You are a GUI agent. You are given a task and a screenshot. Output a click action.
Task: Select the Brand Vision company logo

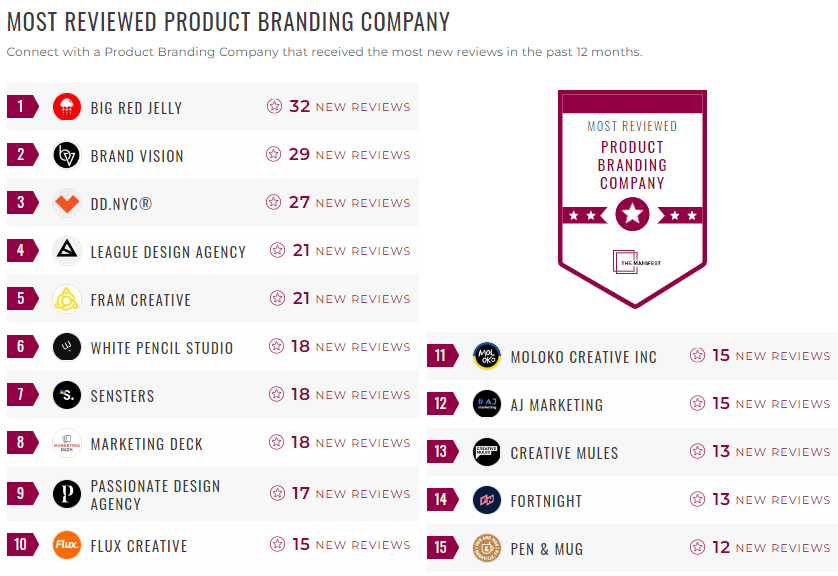[64, 155]
